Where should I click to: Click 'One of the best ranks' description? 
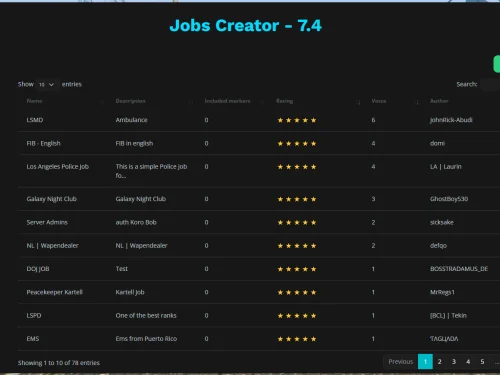[x=146, y=315]
